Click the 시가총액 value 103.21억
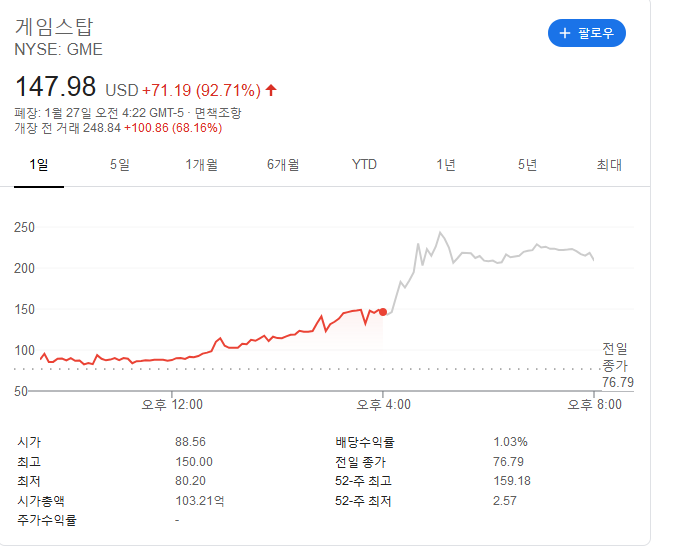 point(200,500)
